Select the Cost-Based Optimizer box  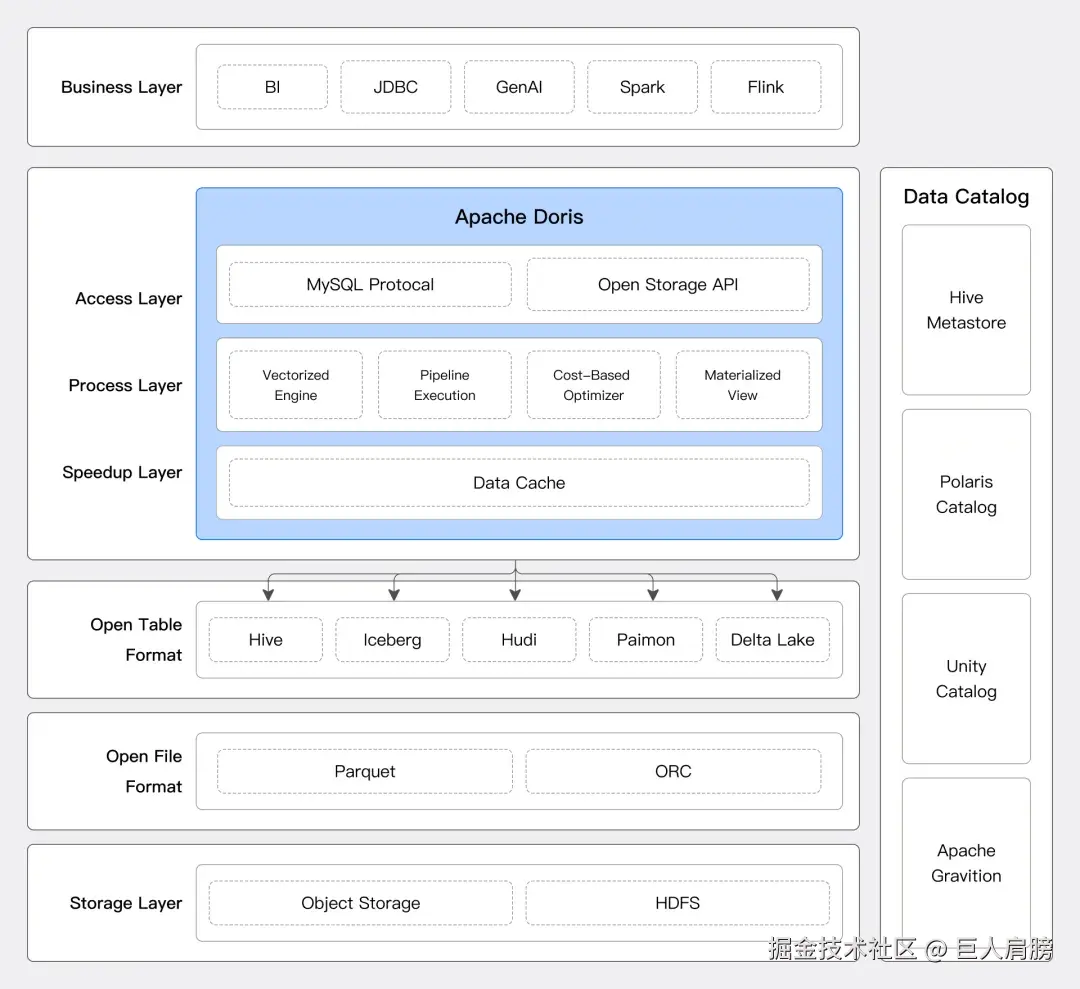(x=593, y=385)
